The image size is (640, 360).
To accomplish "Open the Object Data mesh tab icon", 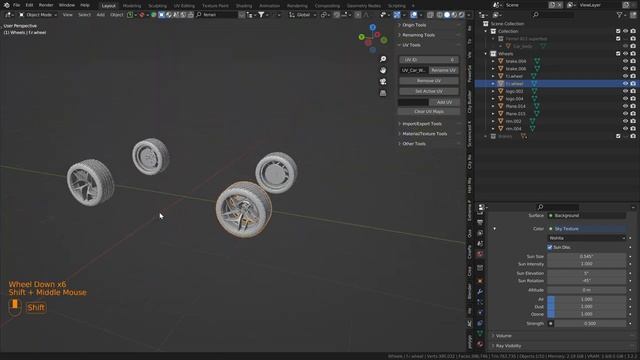I will (480, 333).
